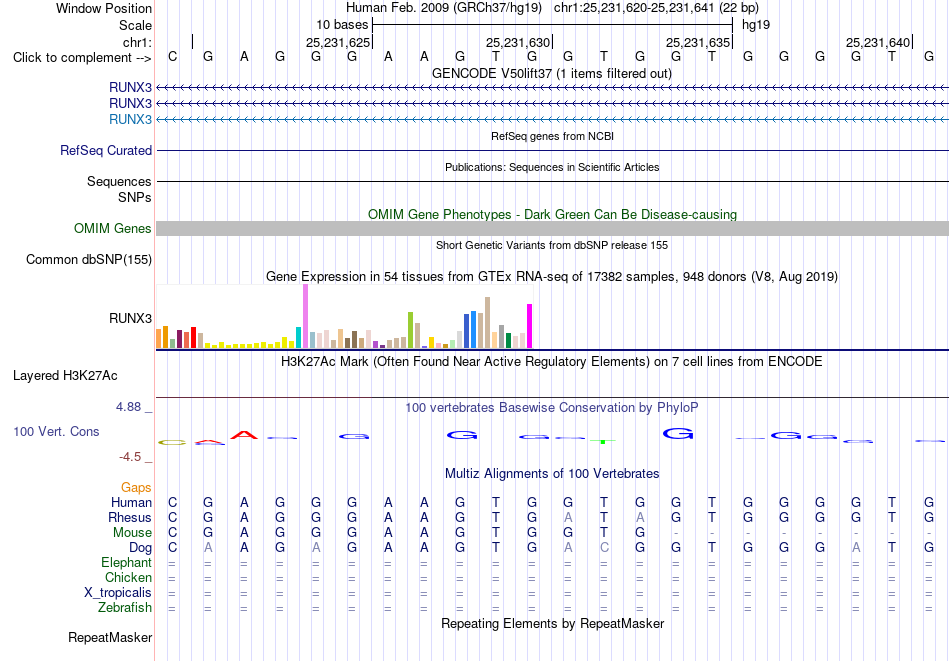950x661 pixels.
Task: Click the tallest violet bar in GTEx chart
Action: (x=305, y=316)
